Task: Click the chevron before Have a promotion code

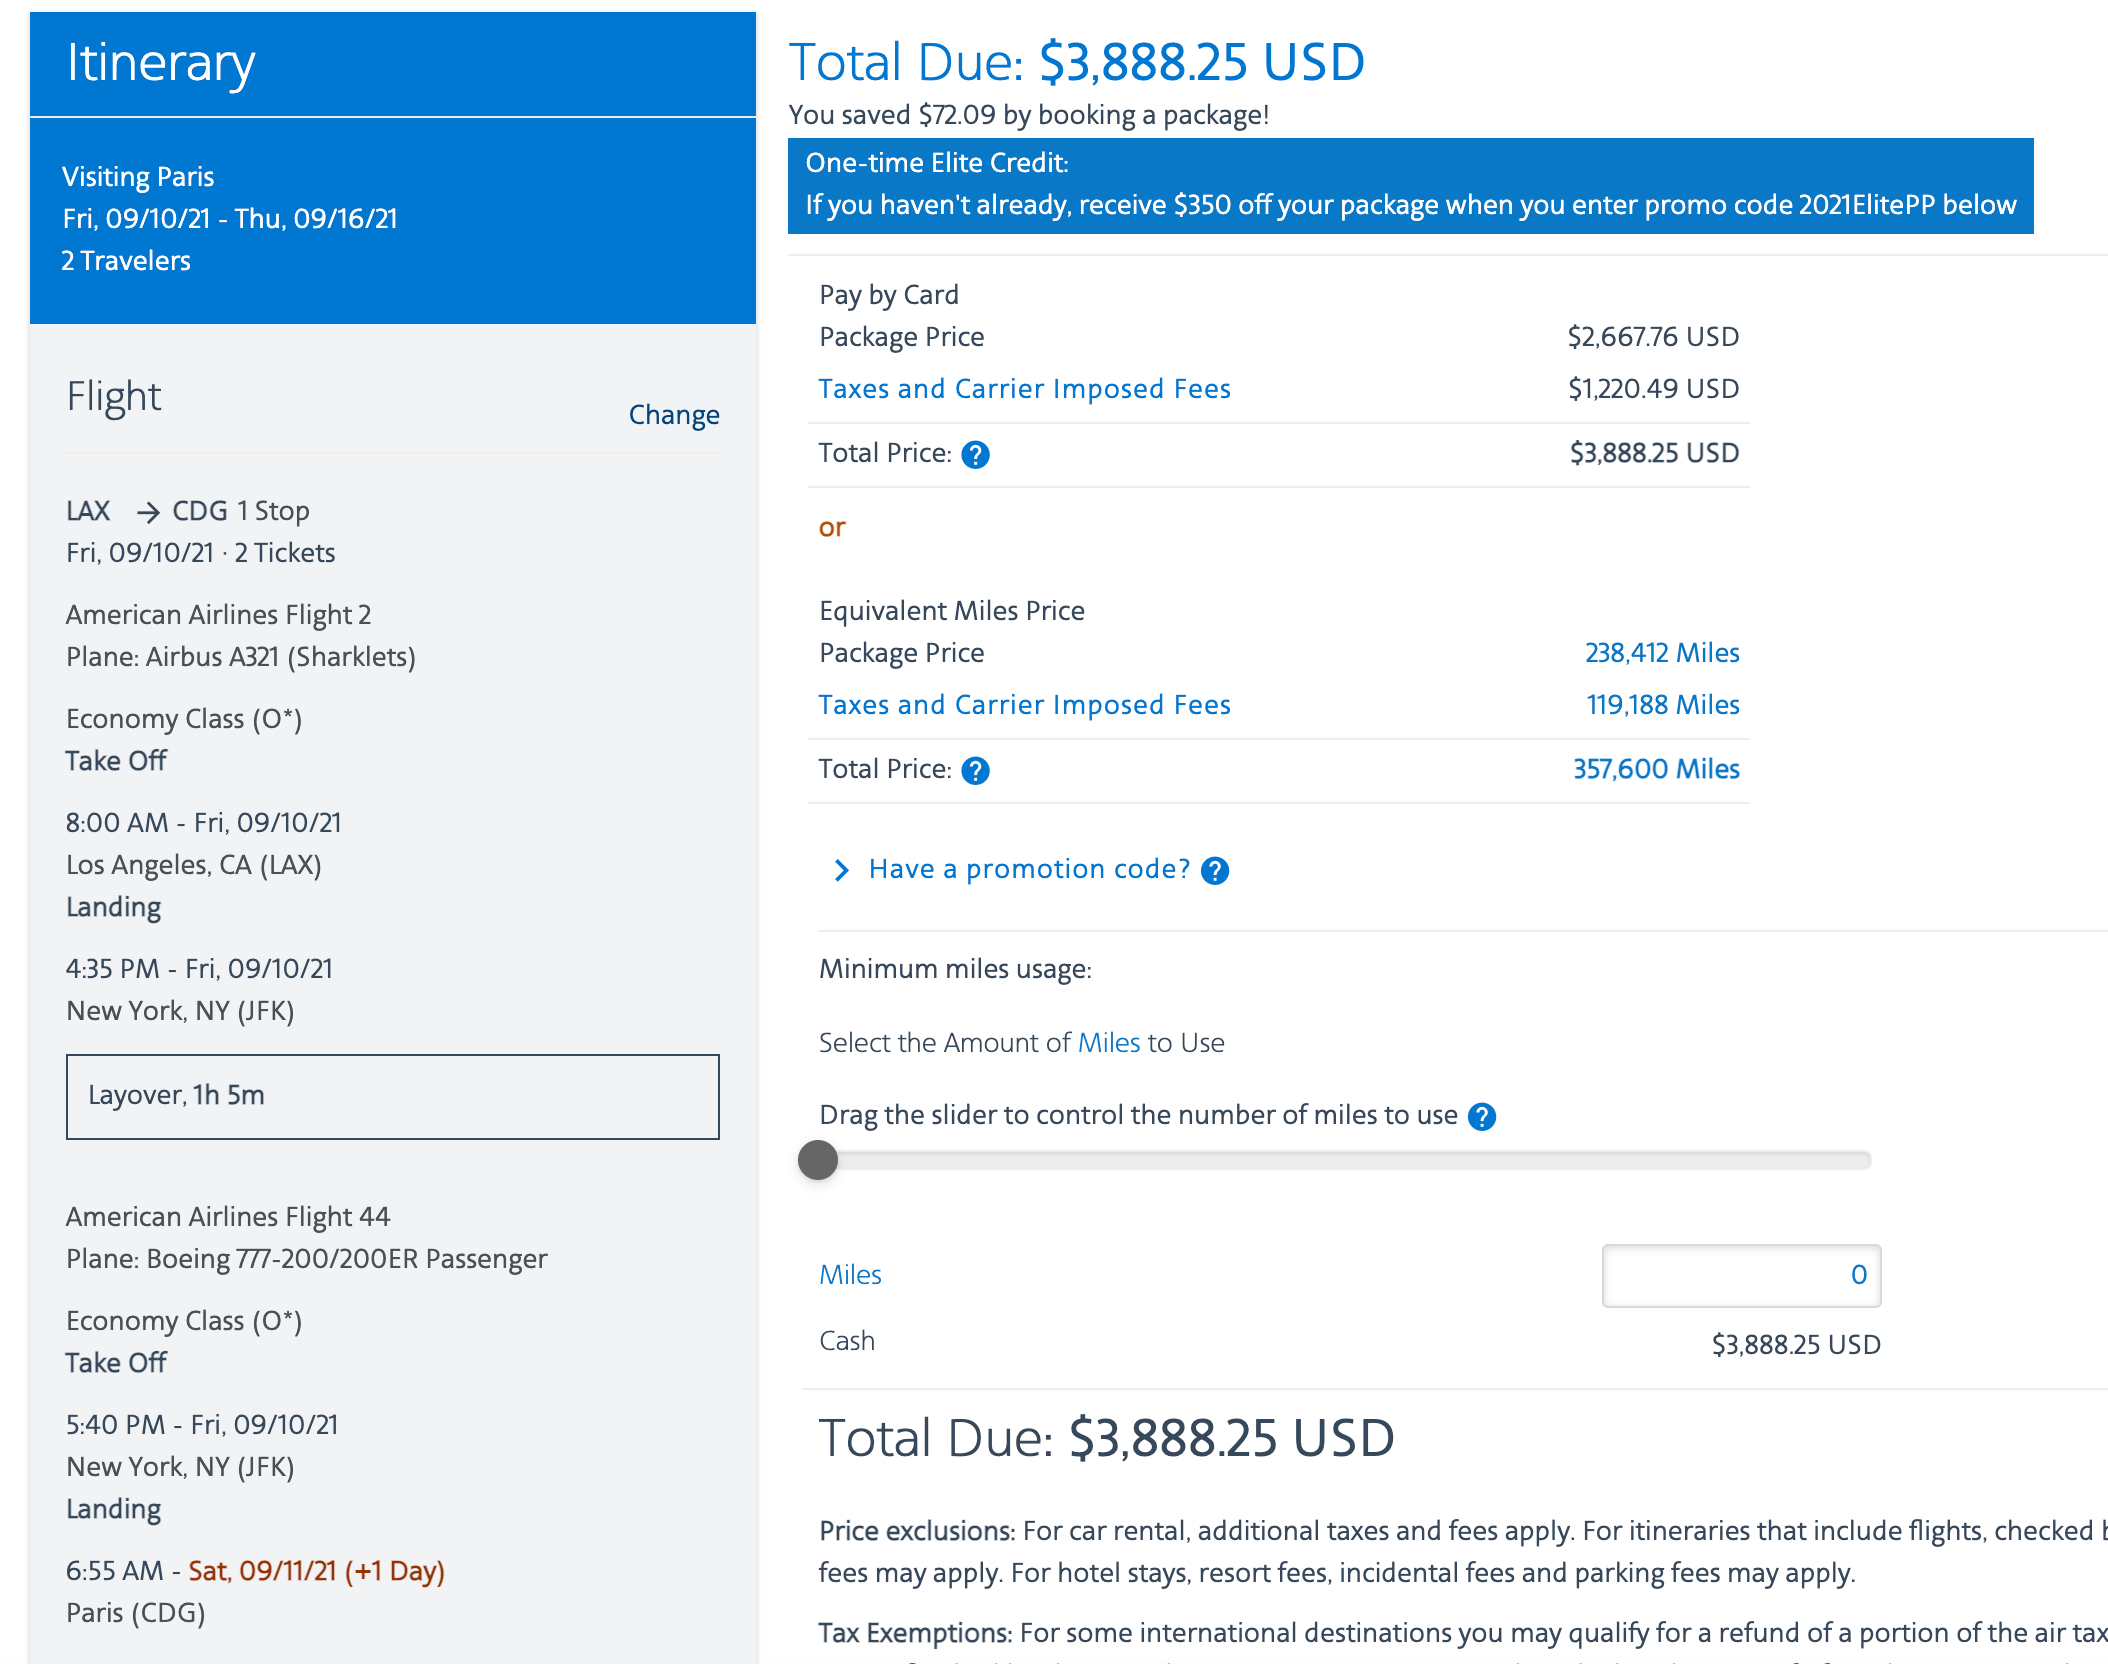Action: coord(841,870)
